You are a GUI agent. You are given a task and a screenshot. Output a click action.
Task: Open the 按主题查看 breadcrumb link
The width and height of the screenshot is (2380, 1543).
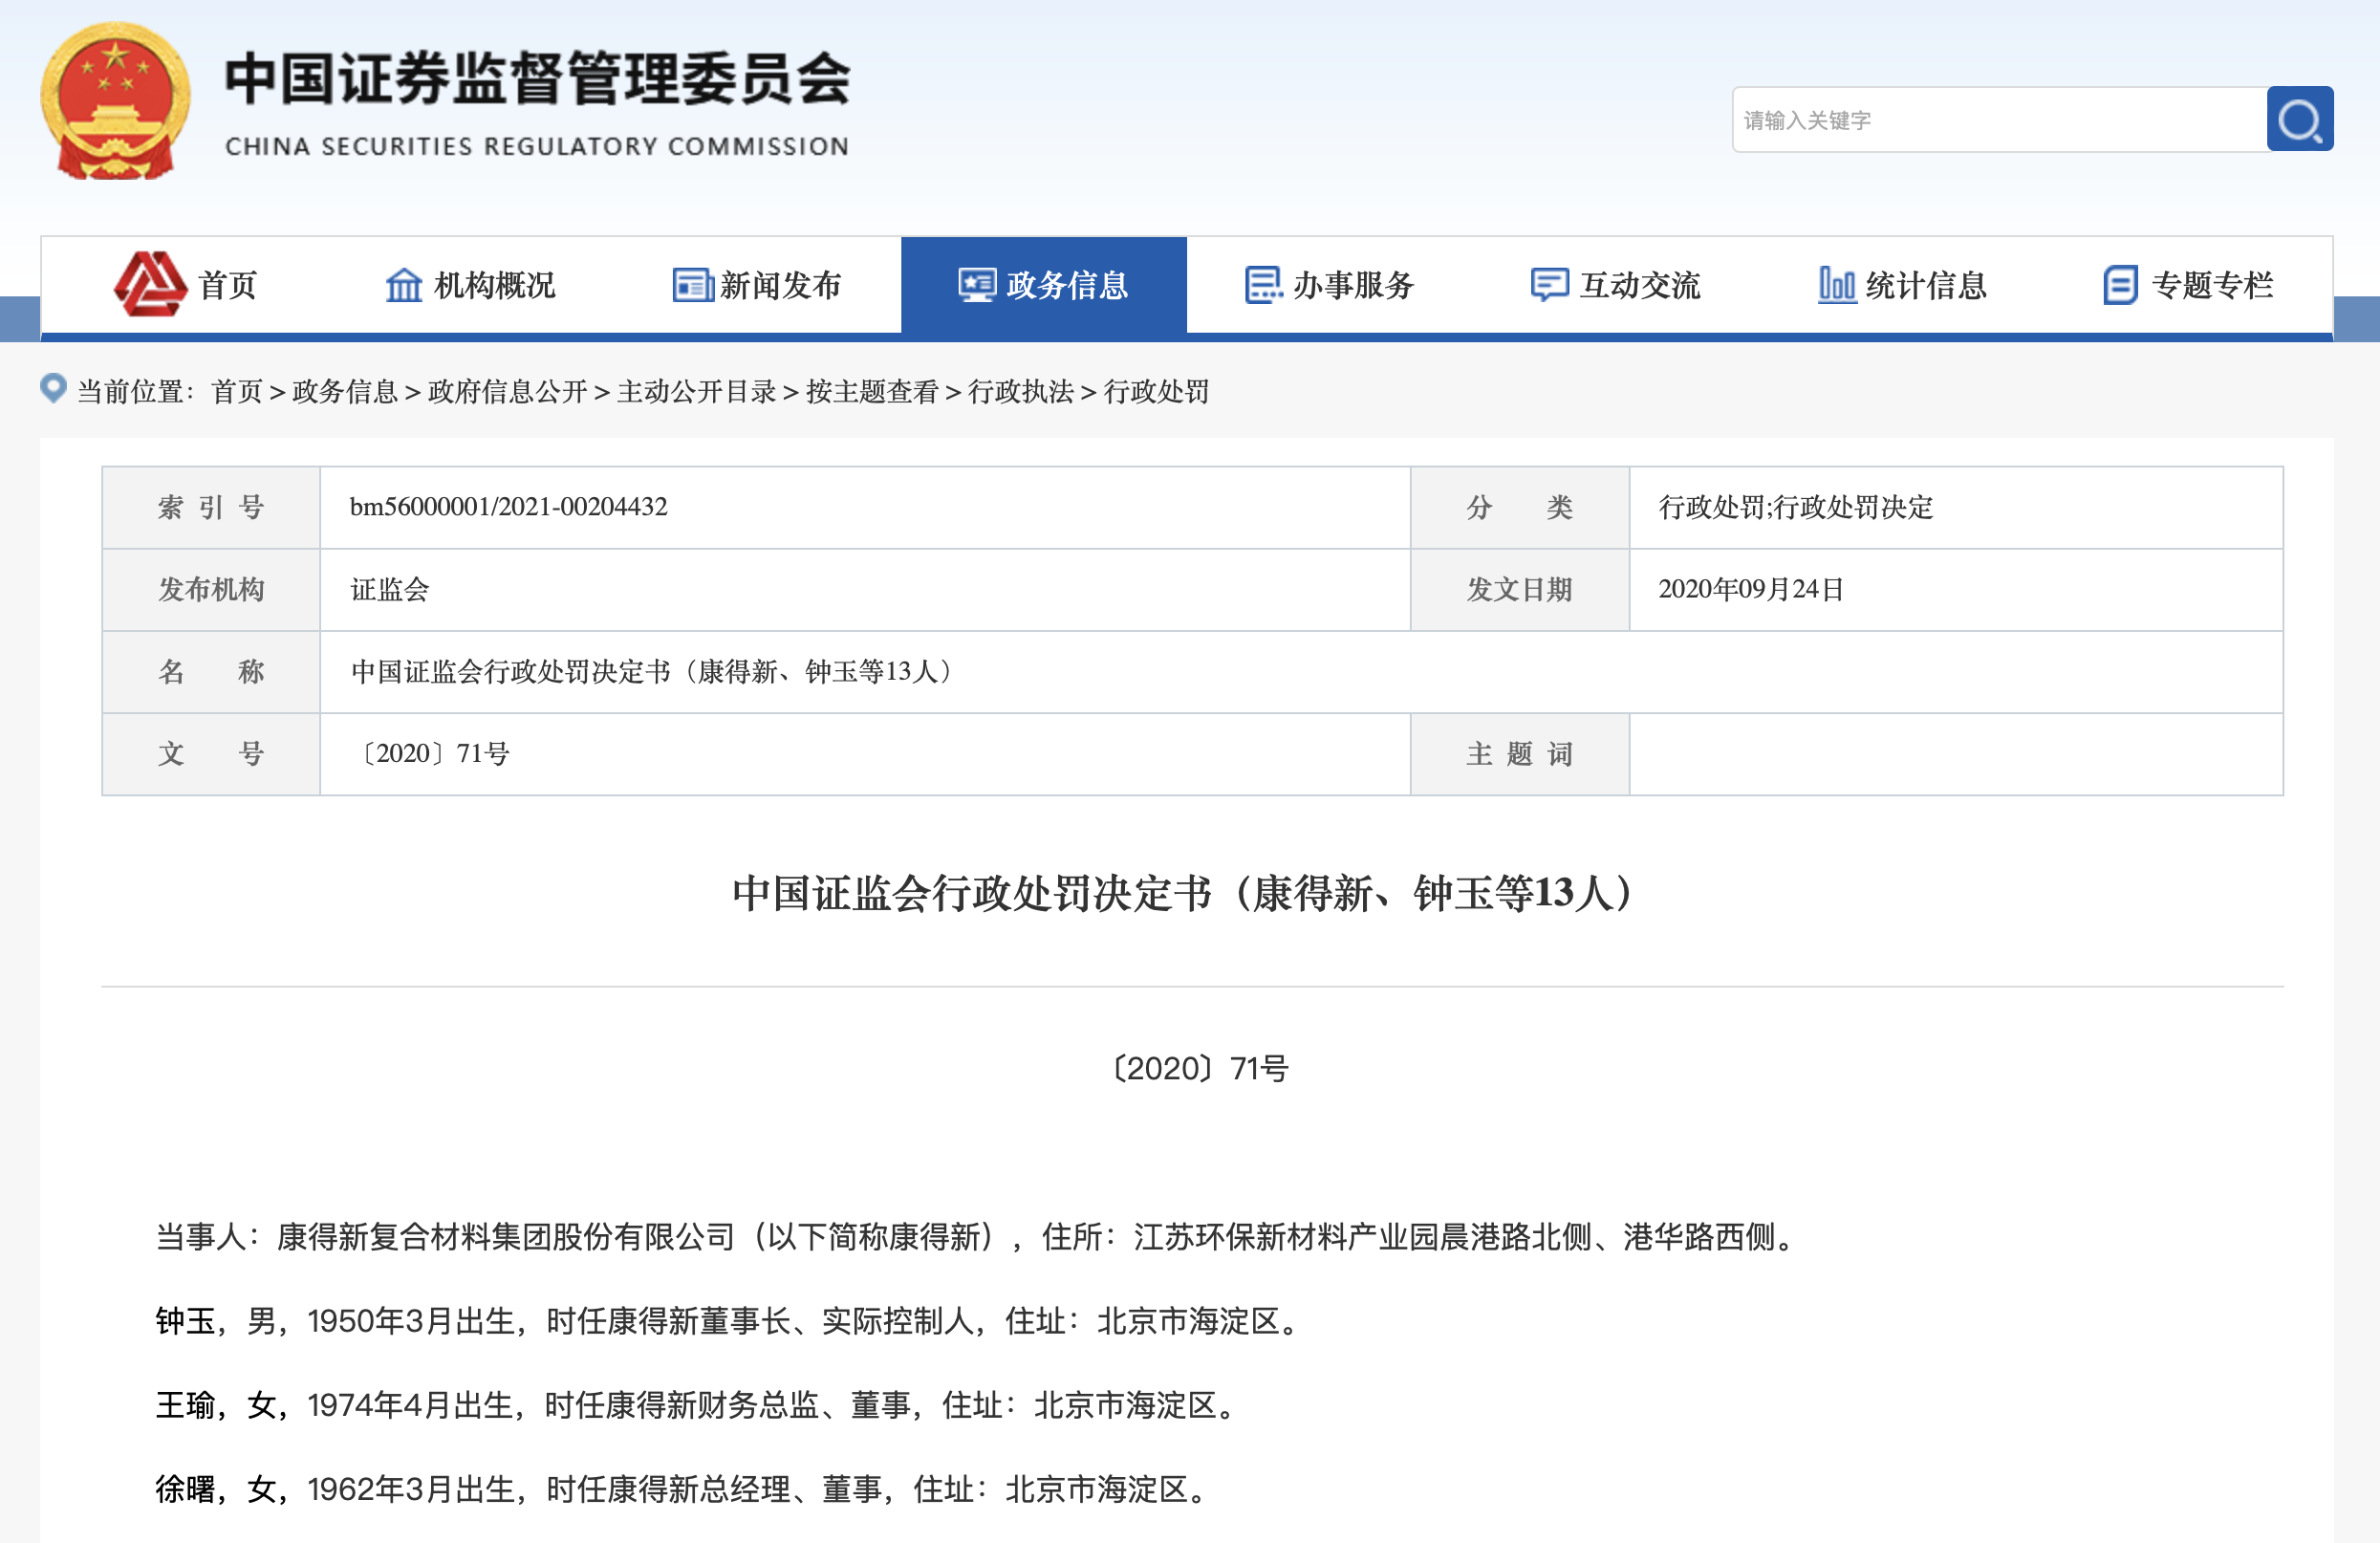click(872, 392)
